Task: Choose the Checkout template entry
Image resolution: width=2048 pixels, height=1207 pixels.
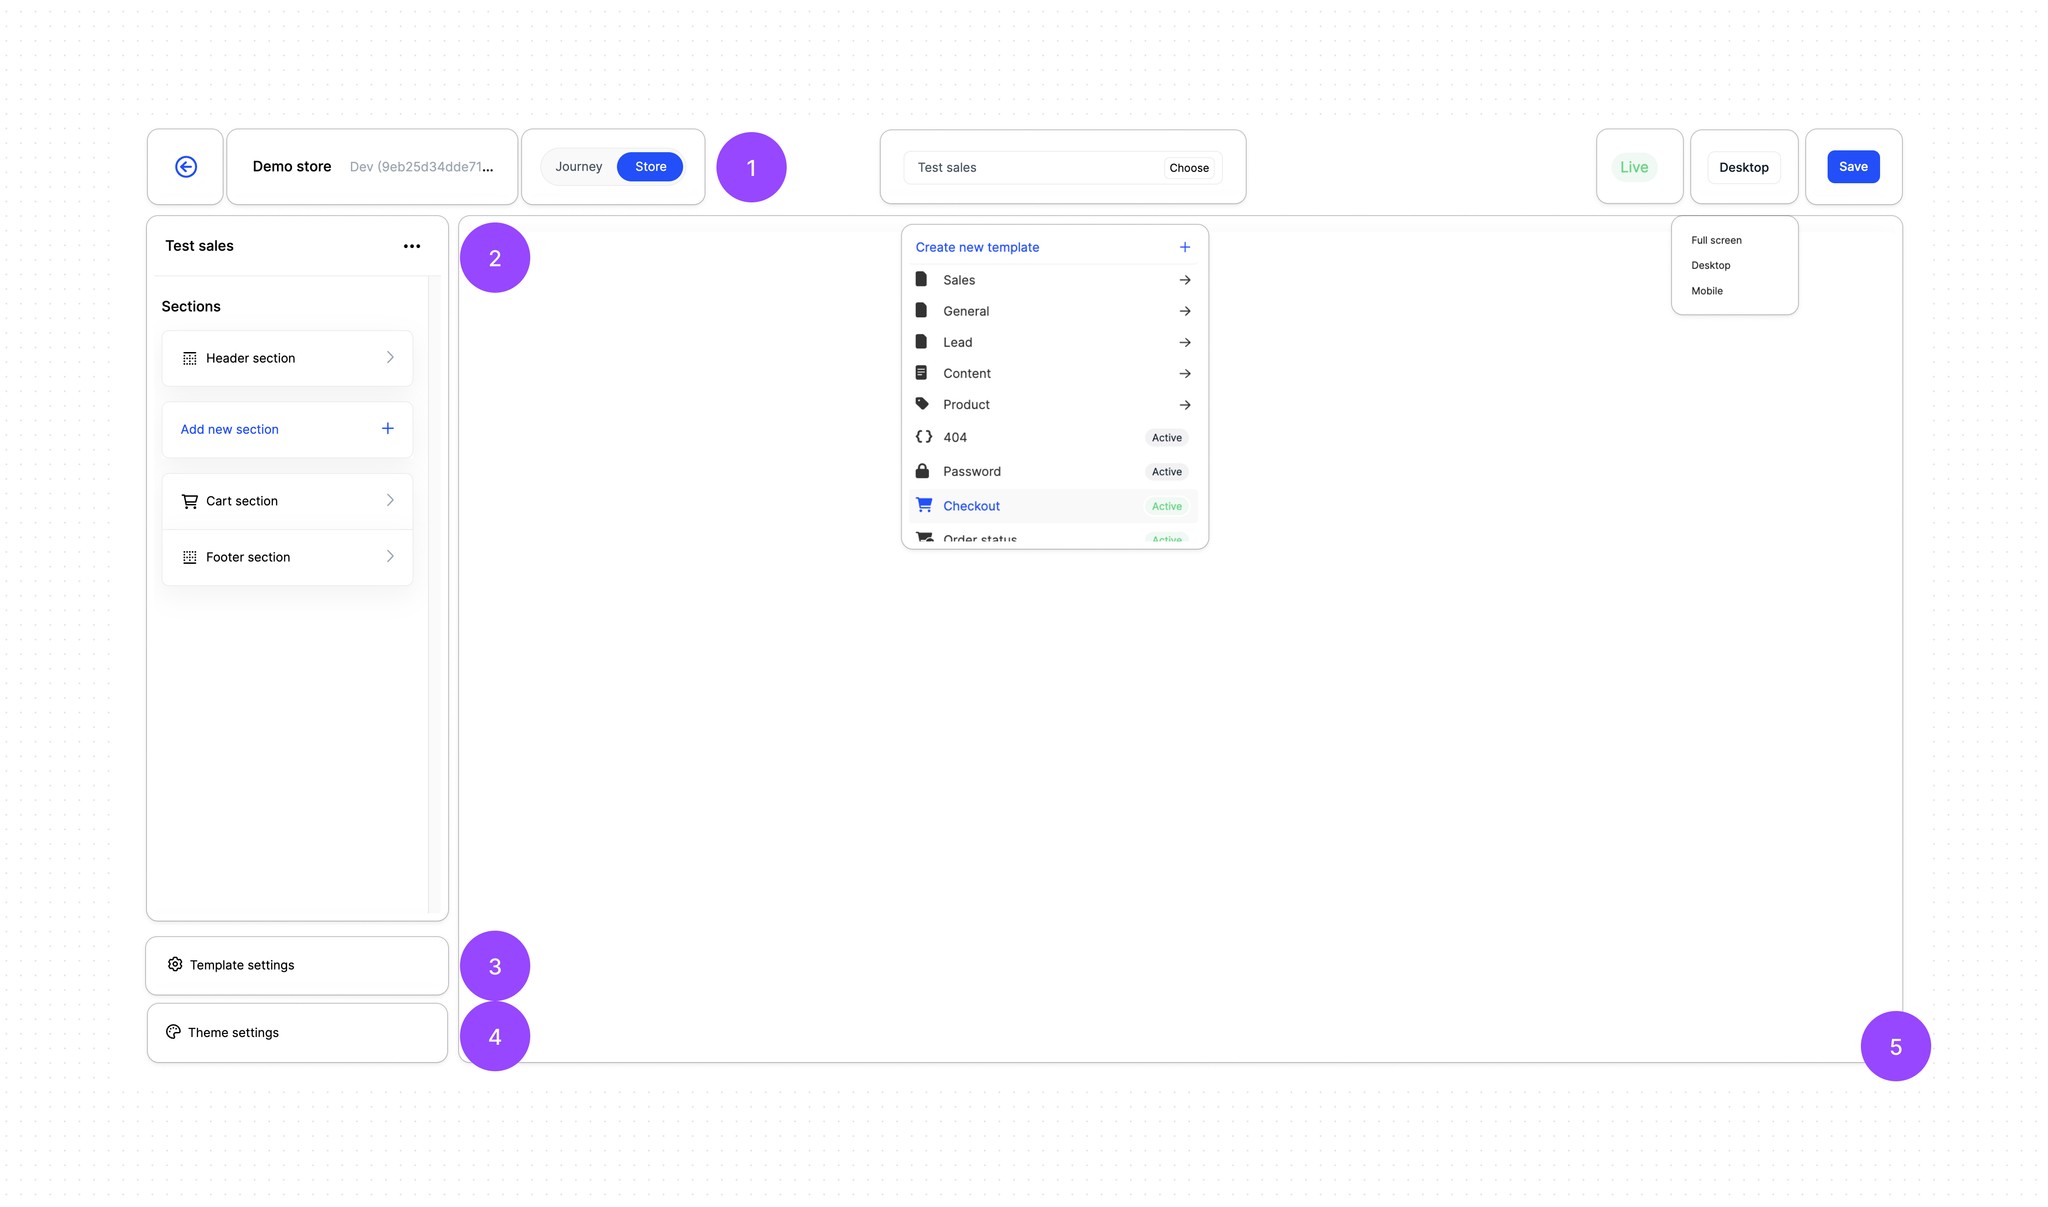Action: 972,506
